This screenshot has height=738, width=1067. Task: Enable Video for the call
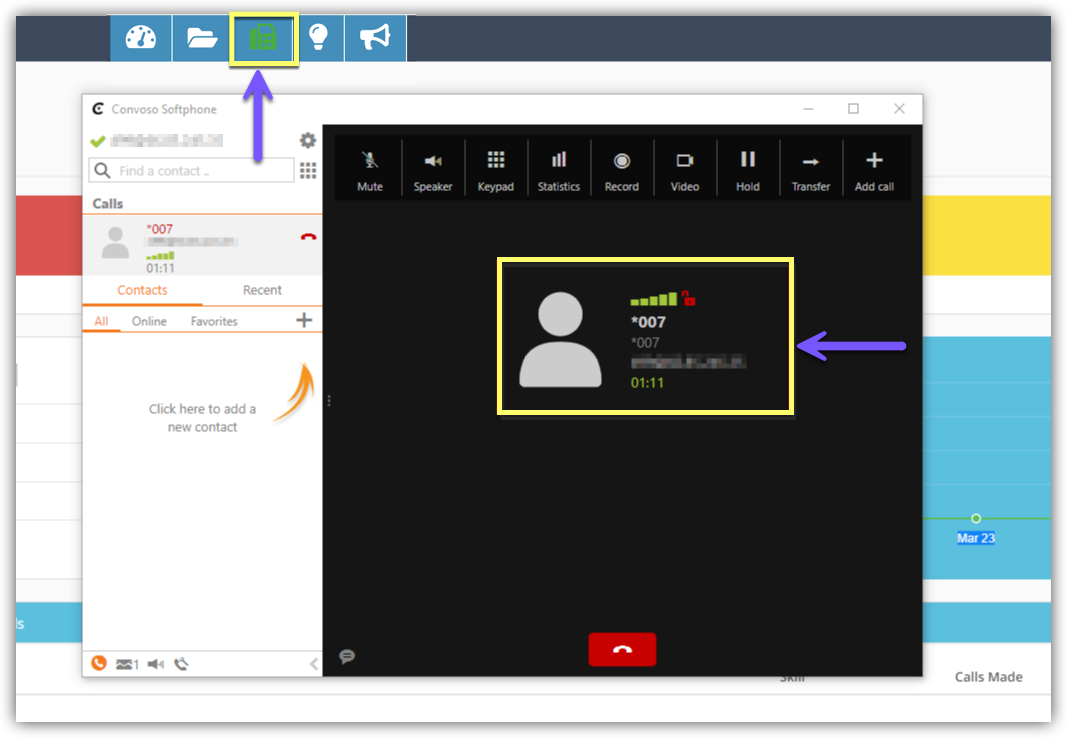click(685, 169)
